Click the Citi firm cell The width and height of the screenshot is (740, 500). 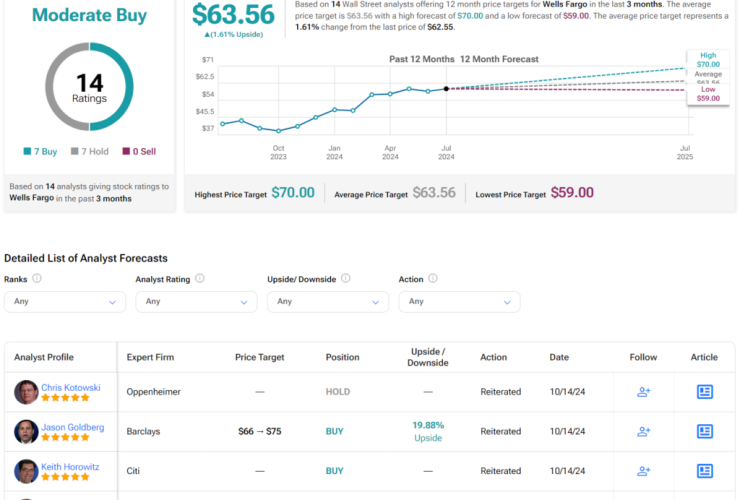pyautogui.click(x=133, y=471)
